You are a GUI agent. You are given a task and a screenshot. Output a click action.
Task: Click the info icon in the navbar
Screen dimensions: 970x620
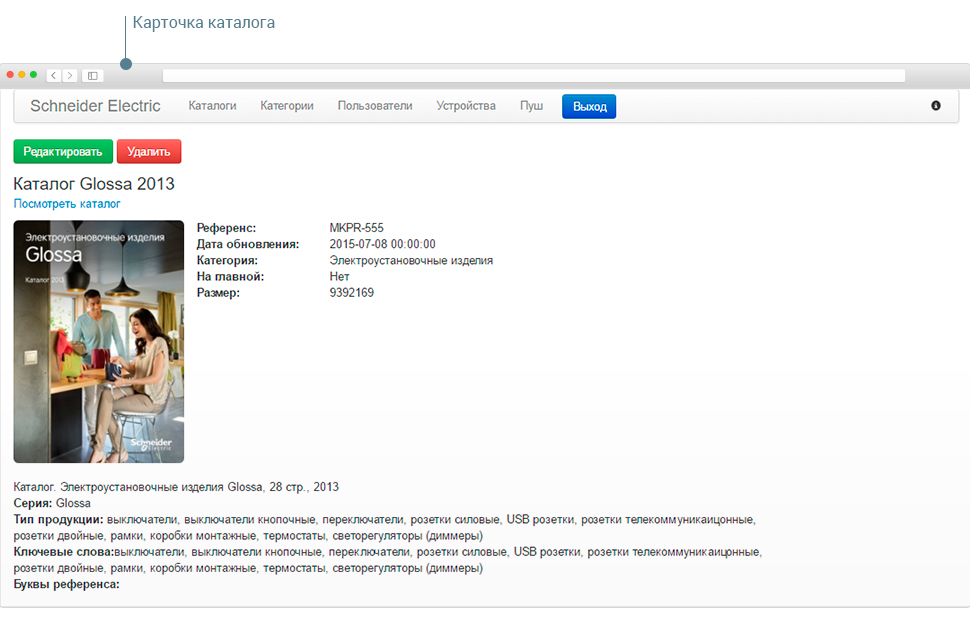click(x=935, y=106)
